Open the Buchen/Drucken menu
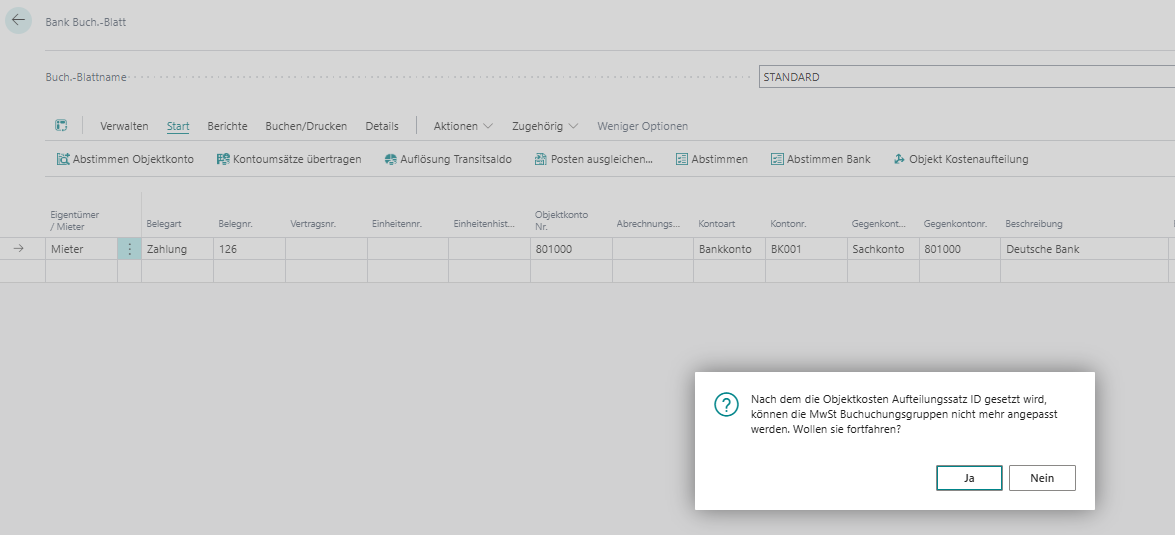The width and height of the screenshot is (1175, 535). [306, 126]
